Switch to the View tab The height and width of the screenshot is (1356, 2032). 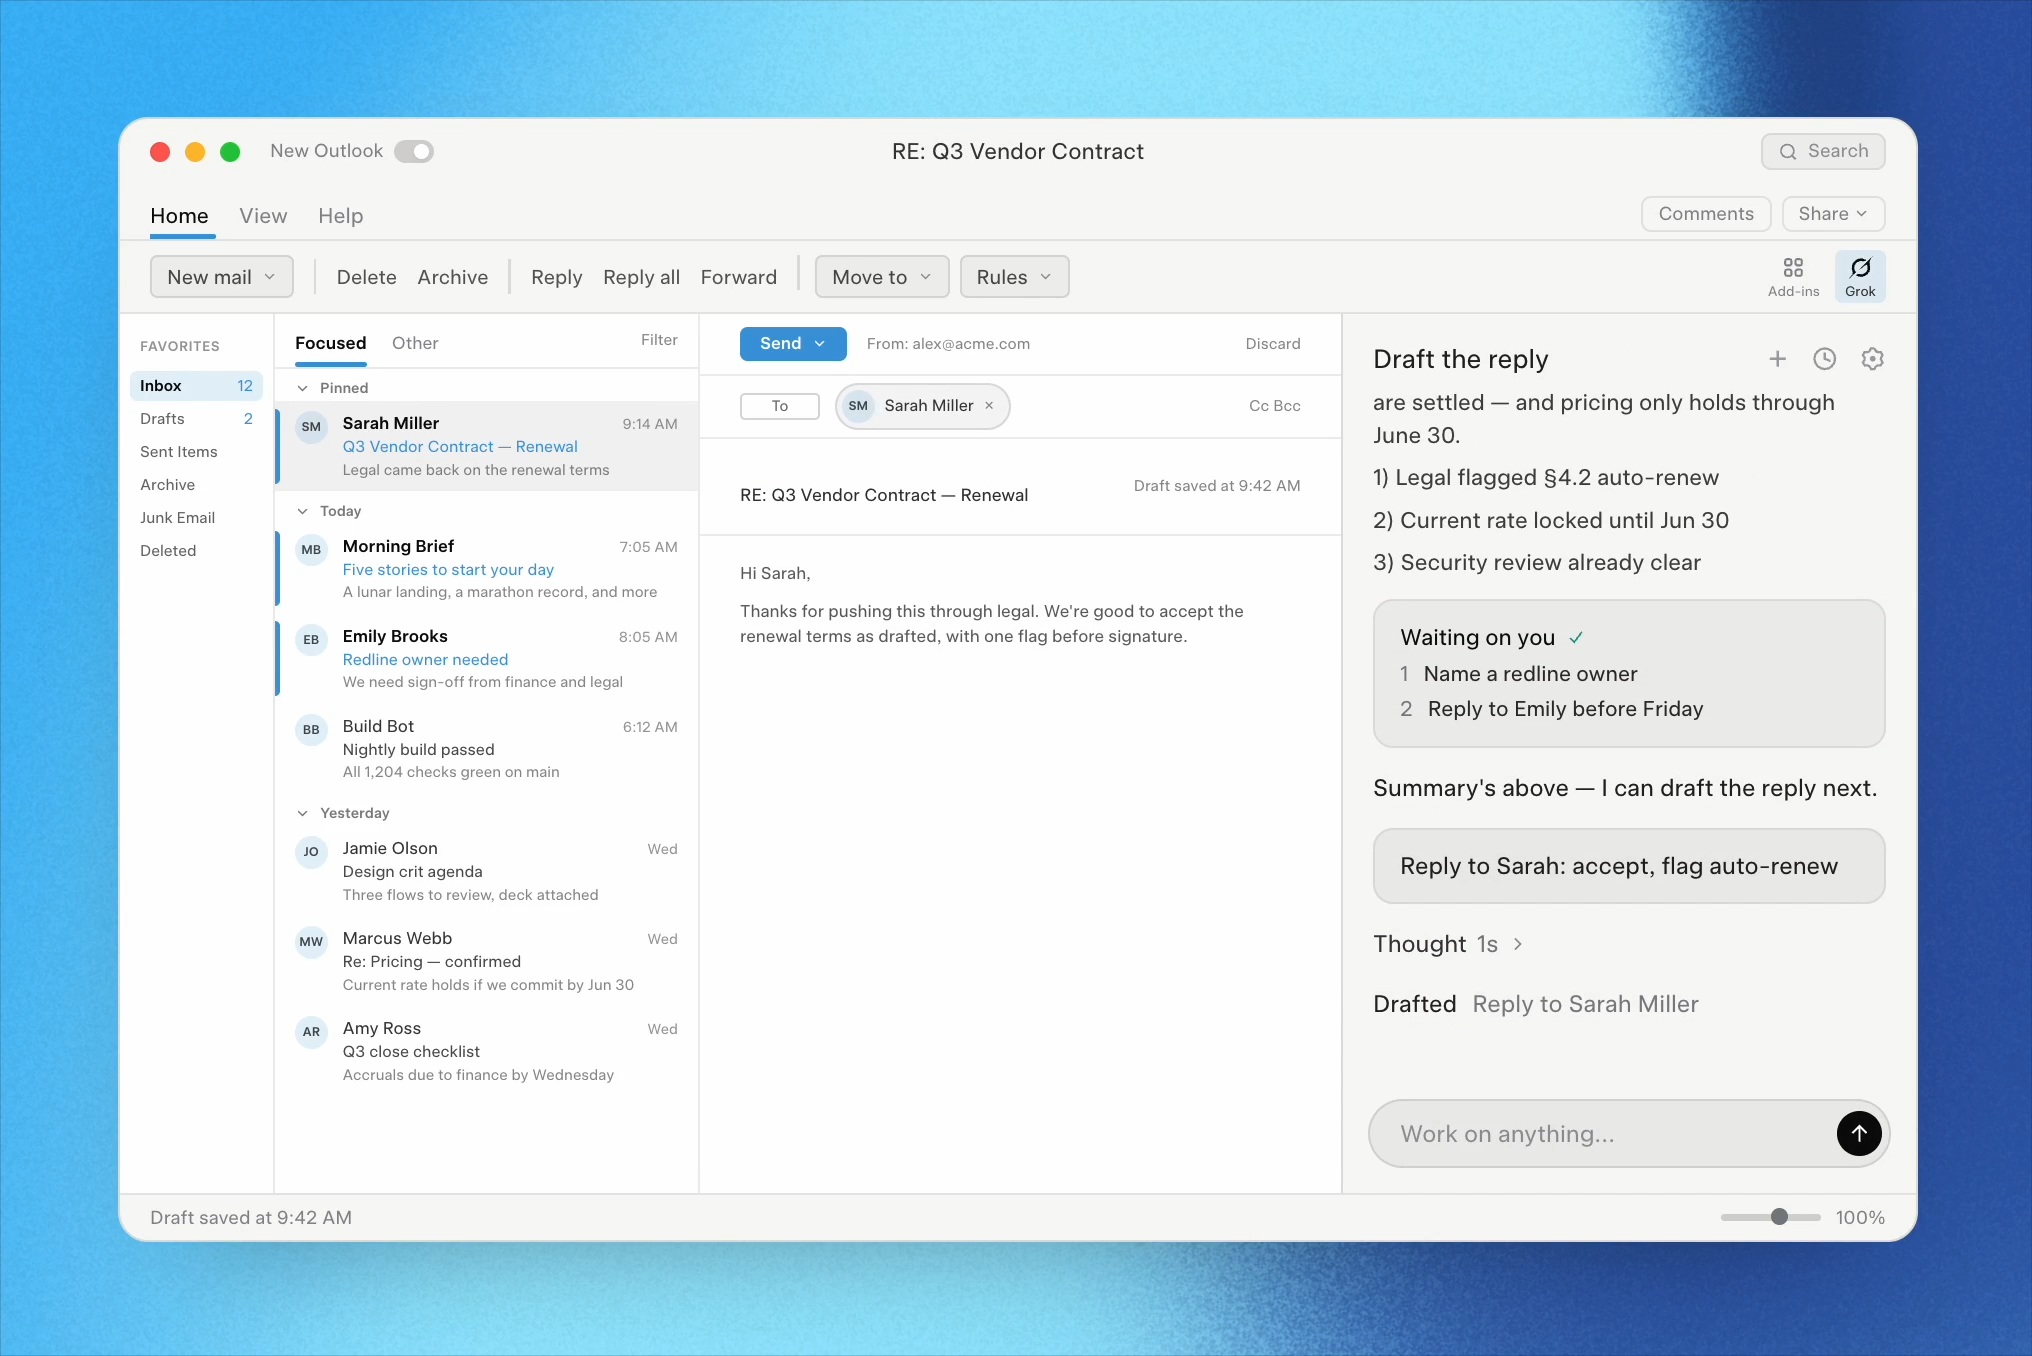pyautogui.click(x=263, y=216)
